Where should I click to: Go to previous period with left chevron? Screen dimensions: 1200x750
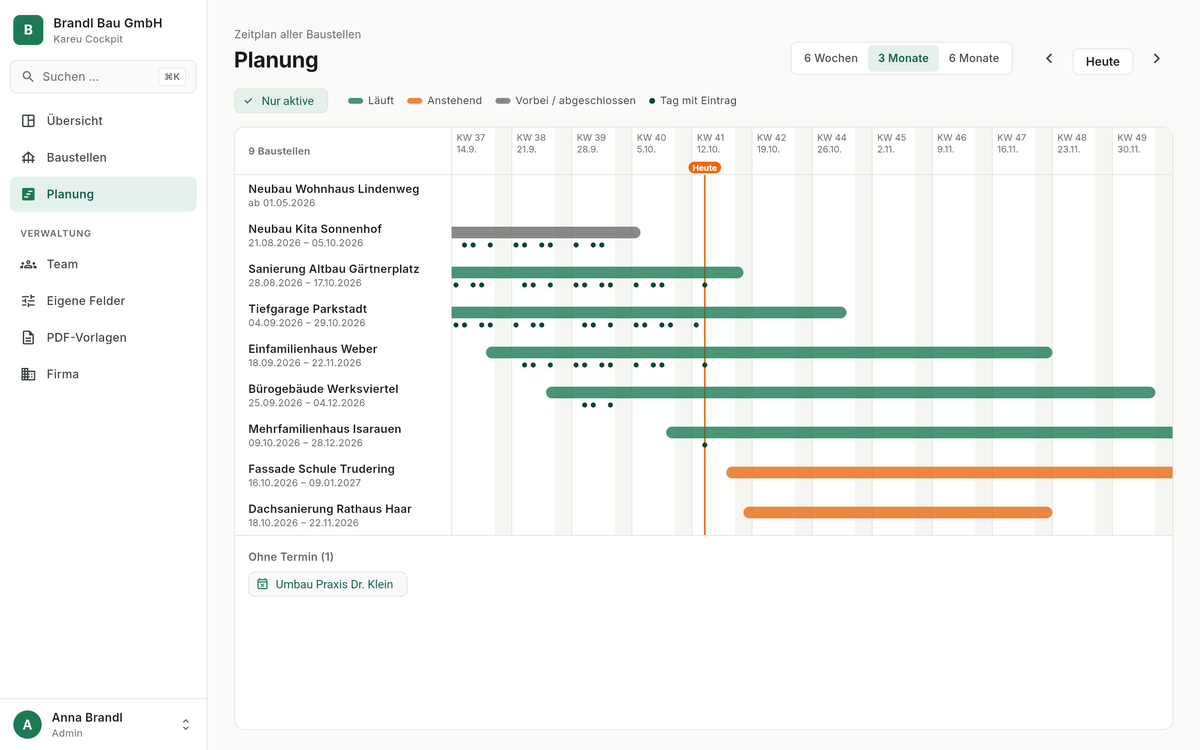point(1049,59)
